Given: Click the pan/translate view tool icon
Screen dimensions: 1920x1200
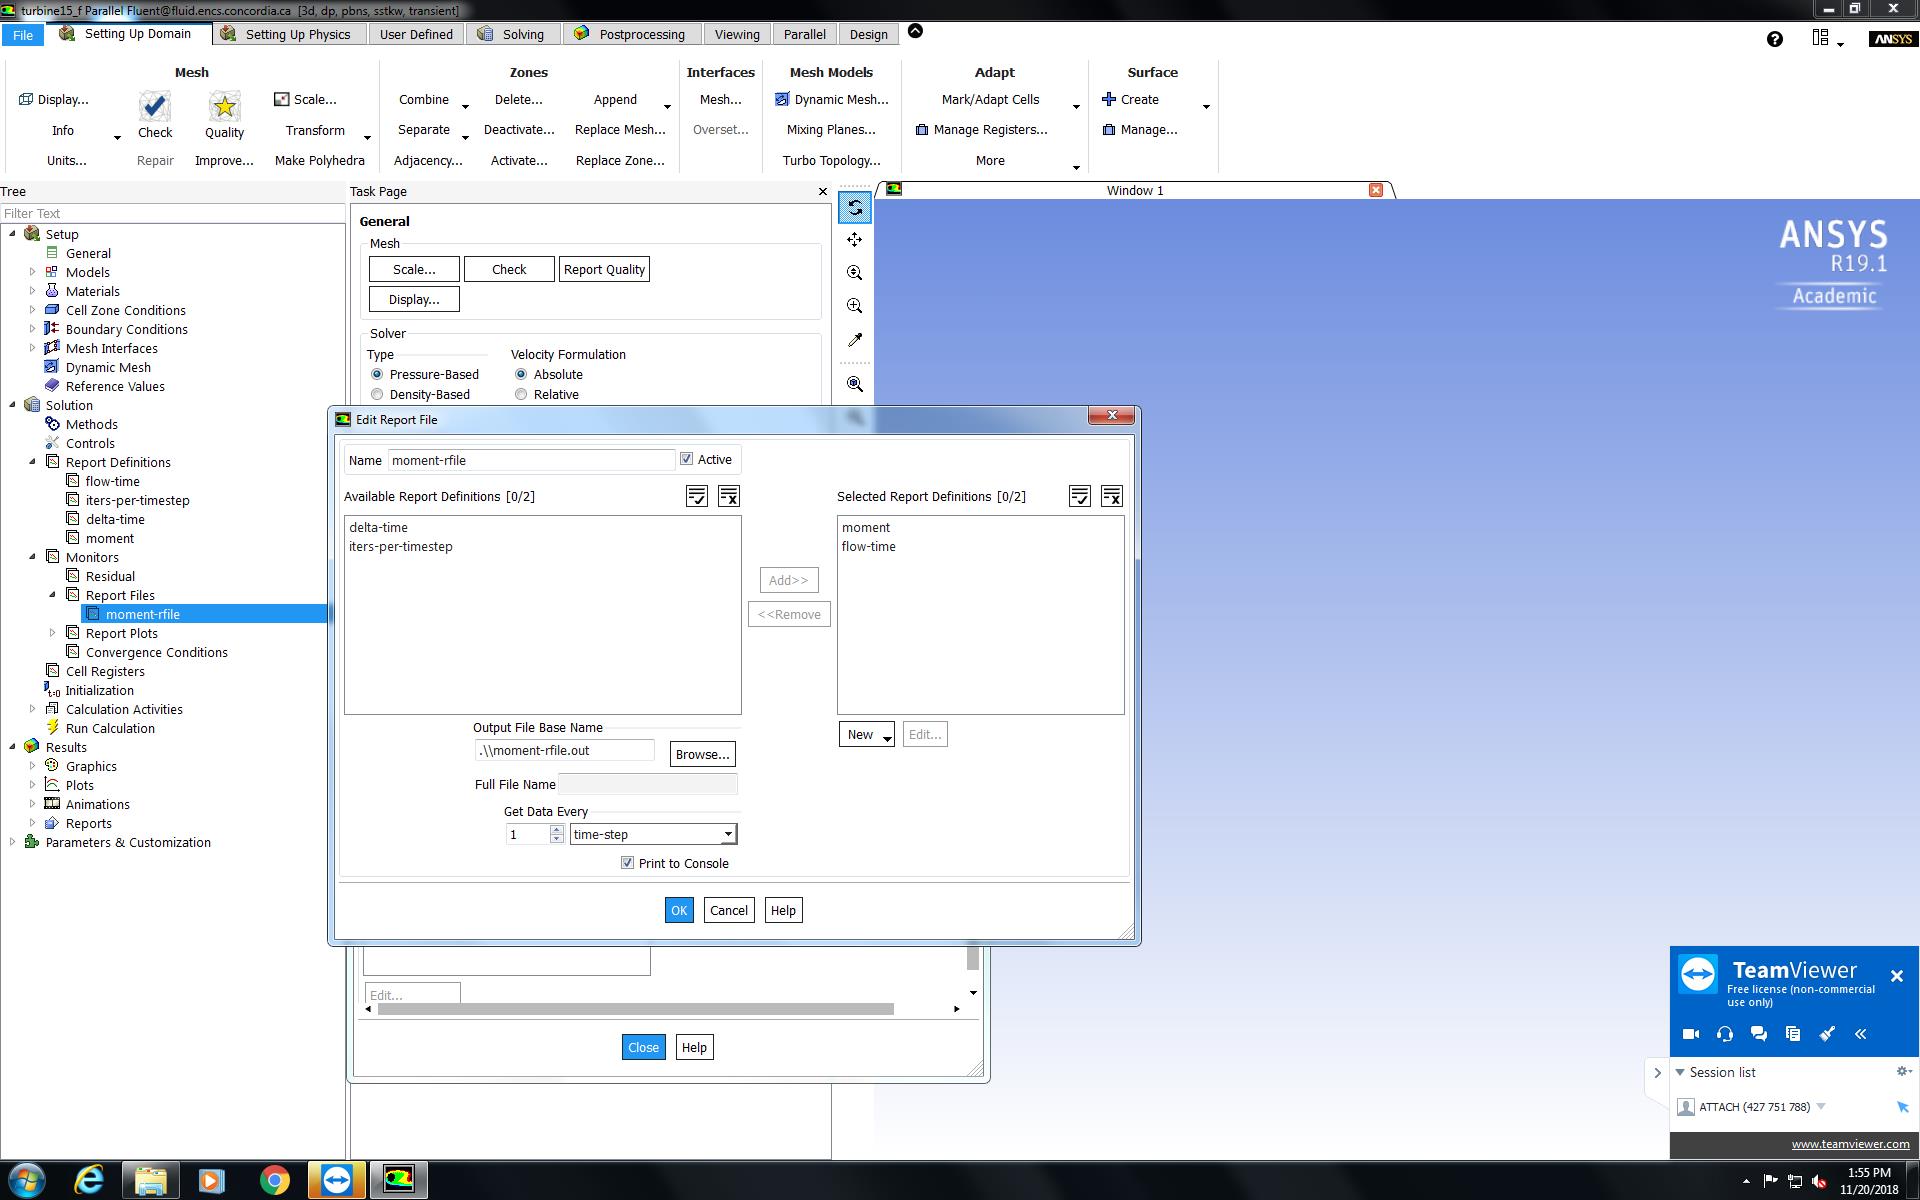Looking at the screenshot, I should (x=855, y=240).
